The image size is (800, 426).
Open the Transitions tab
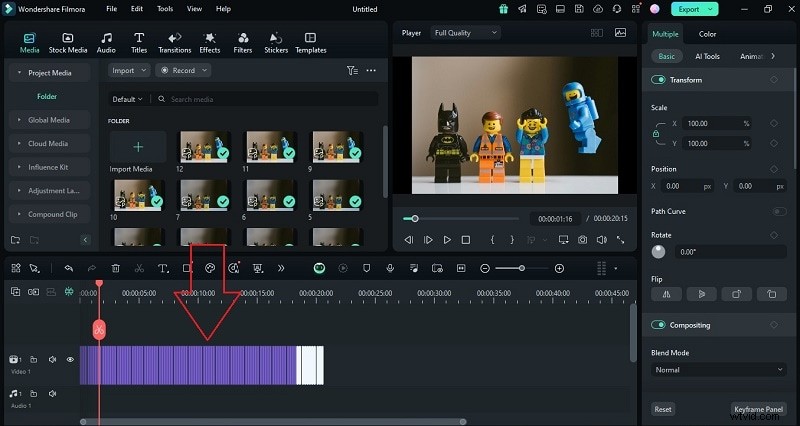pos(174,43)
